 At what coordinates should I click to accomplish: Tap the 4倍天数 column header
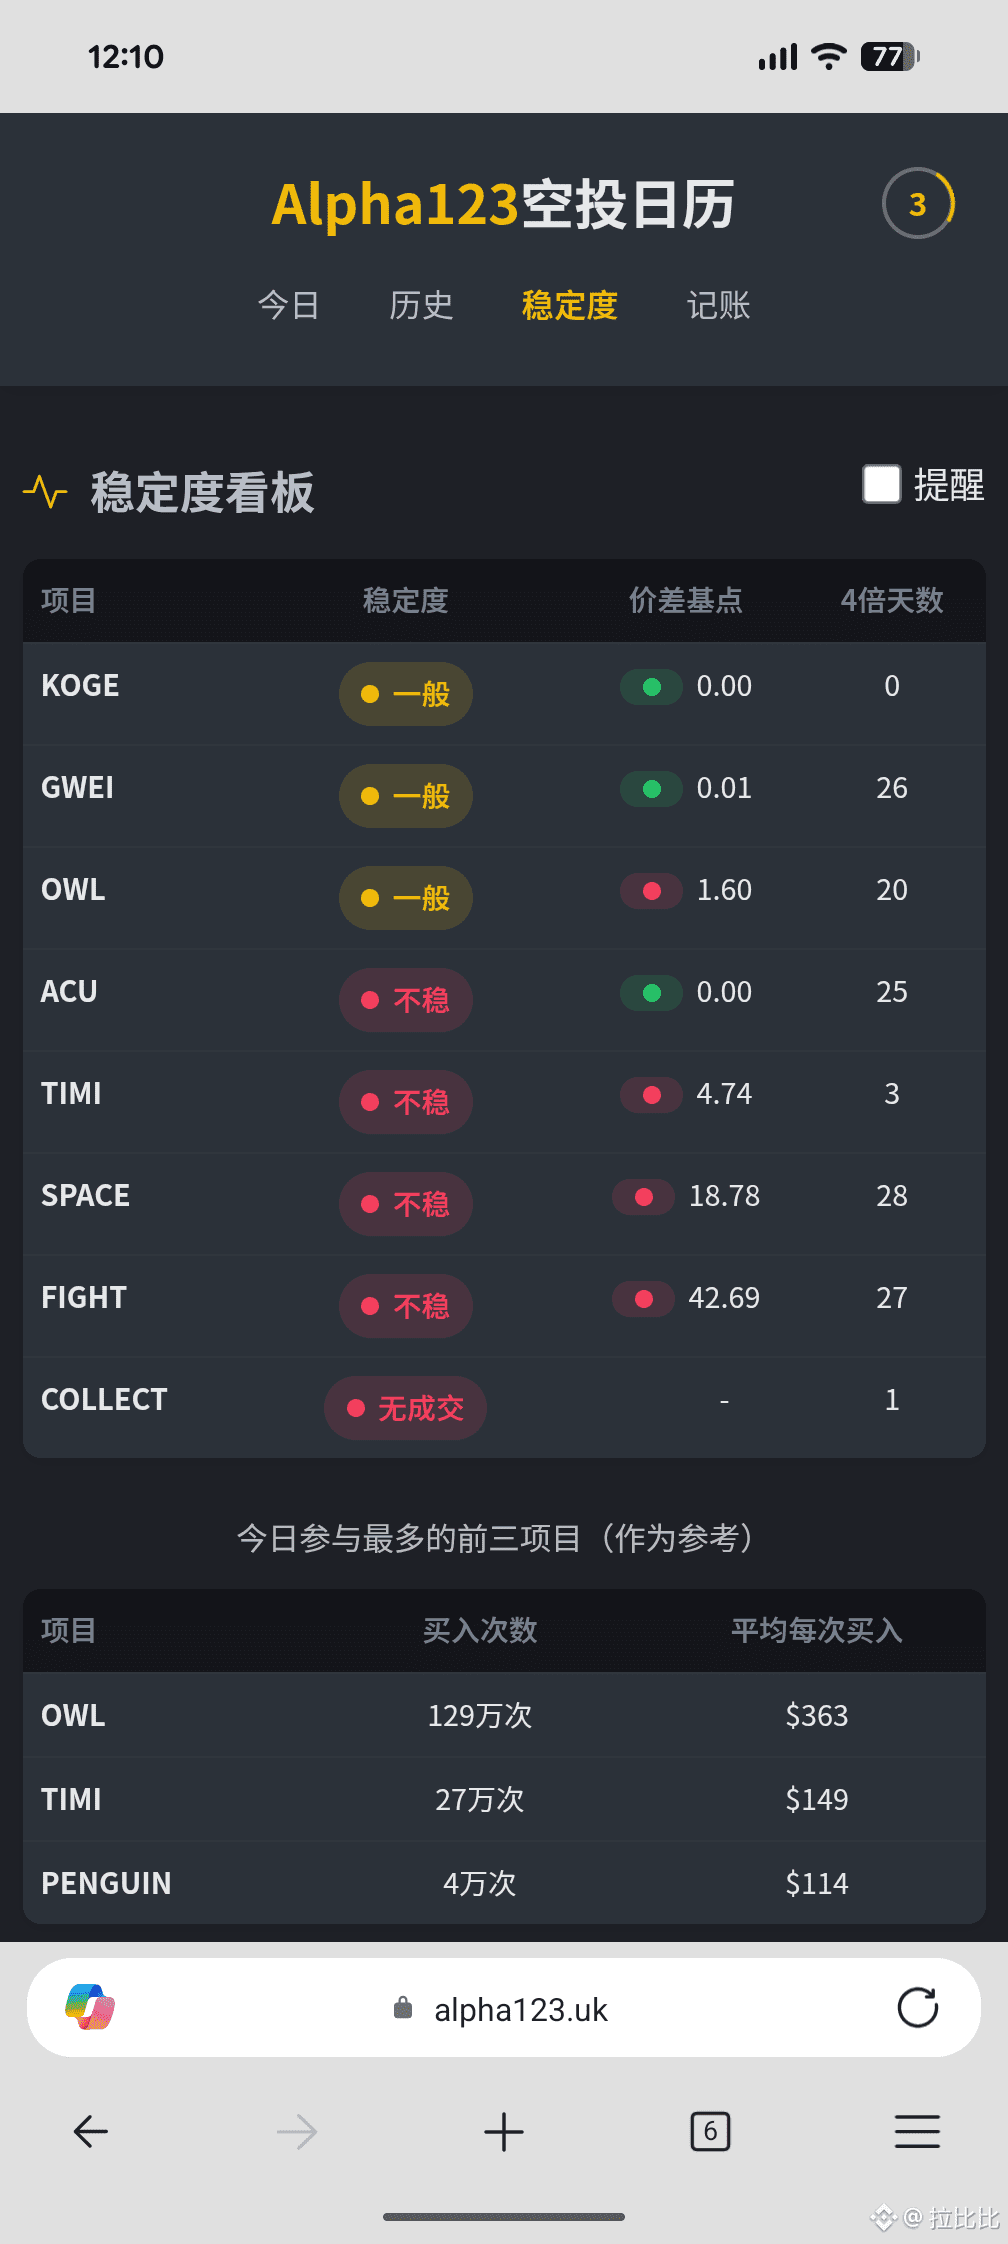point(892,600)
